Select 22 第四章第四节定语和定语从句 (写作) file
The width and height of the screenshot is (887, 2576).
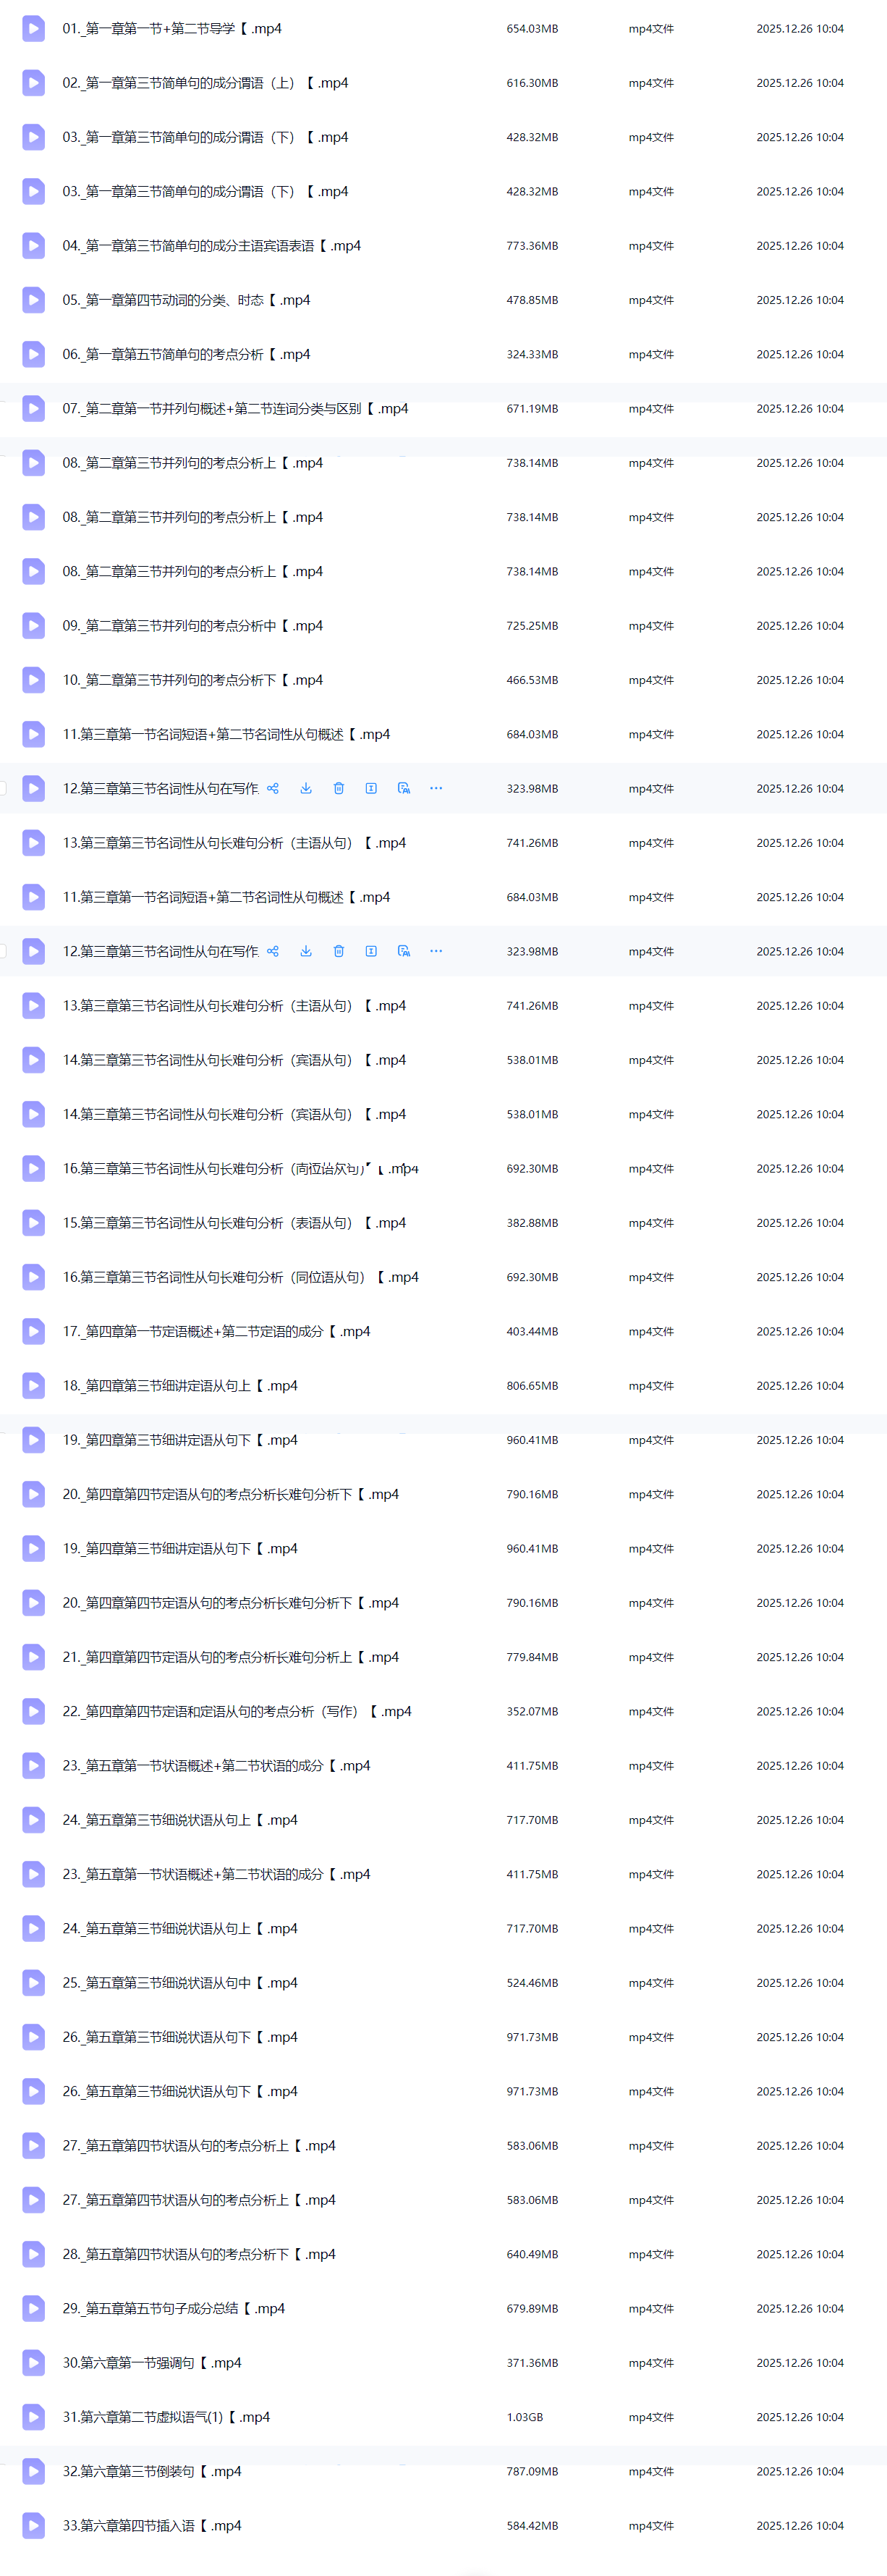click(236, 1711)
